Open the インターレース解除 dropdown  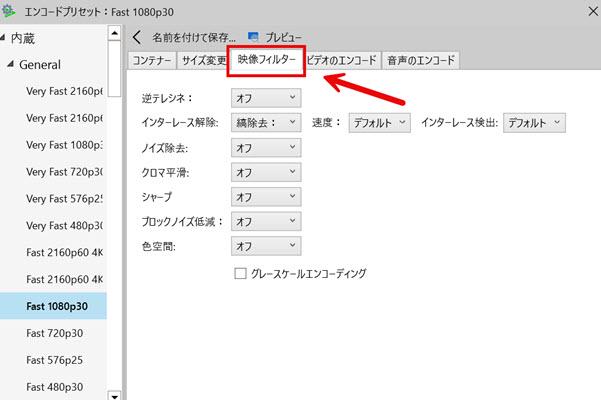[265, 122]
